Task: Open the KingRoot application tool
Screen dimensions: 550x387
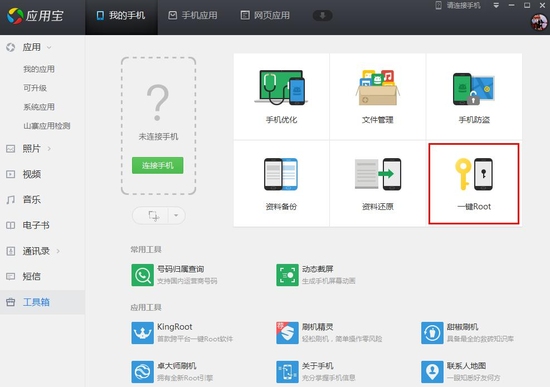Action: tap(182, 333)
